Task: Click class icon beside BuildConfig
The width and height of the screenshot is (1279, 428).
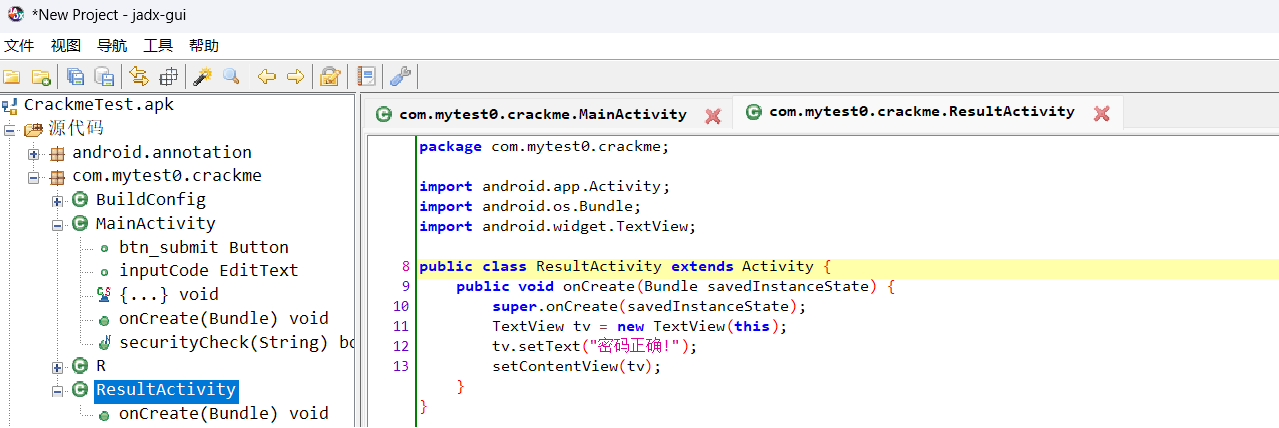Action: coord(81,200)
